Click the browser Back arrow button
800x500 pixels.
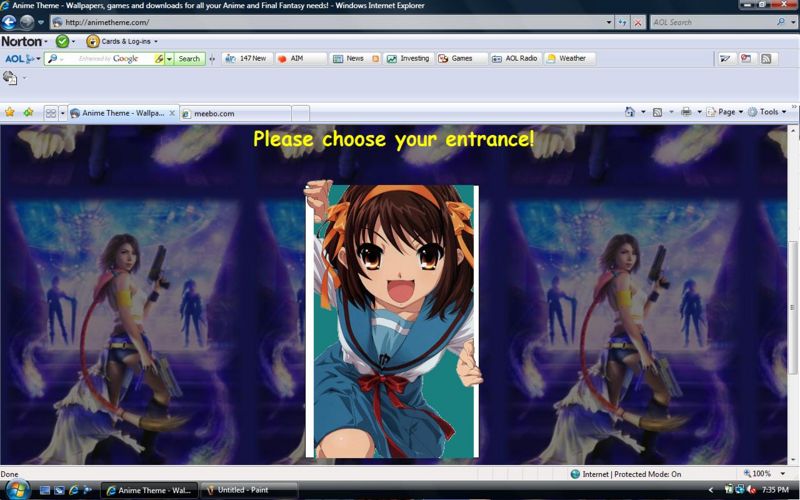click(x=9, y=22)
